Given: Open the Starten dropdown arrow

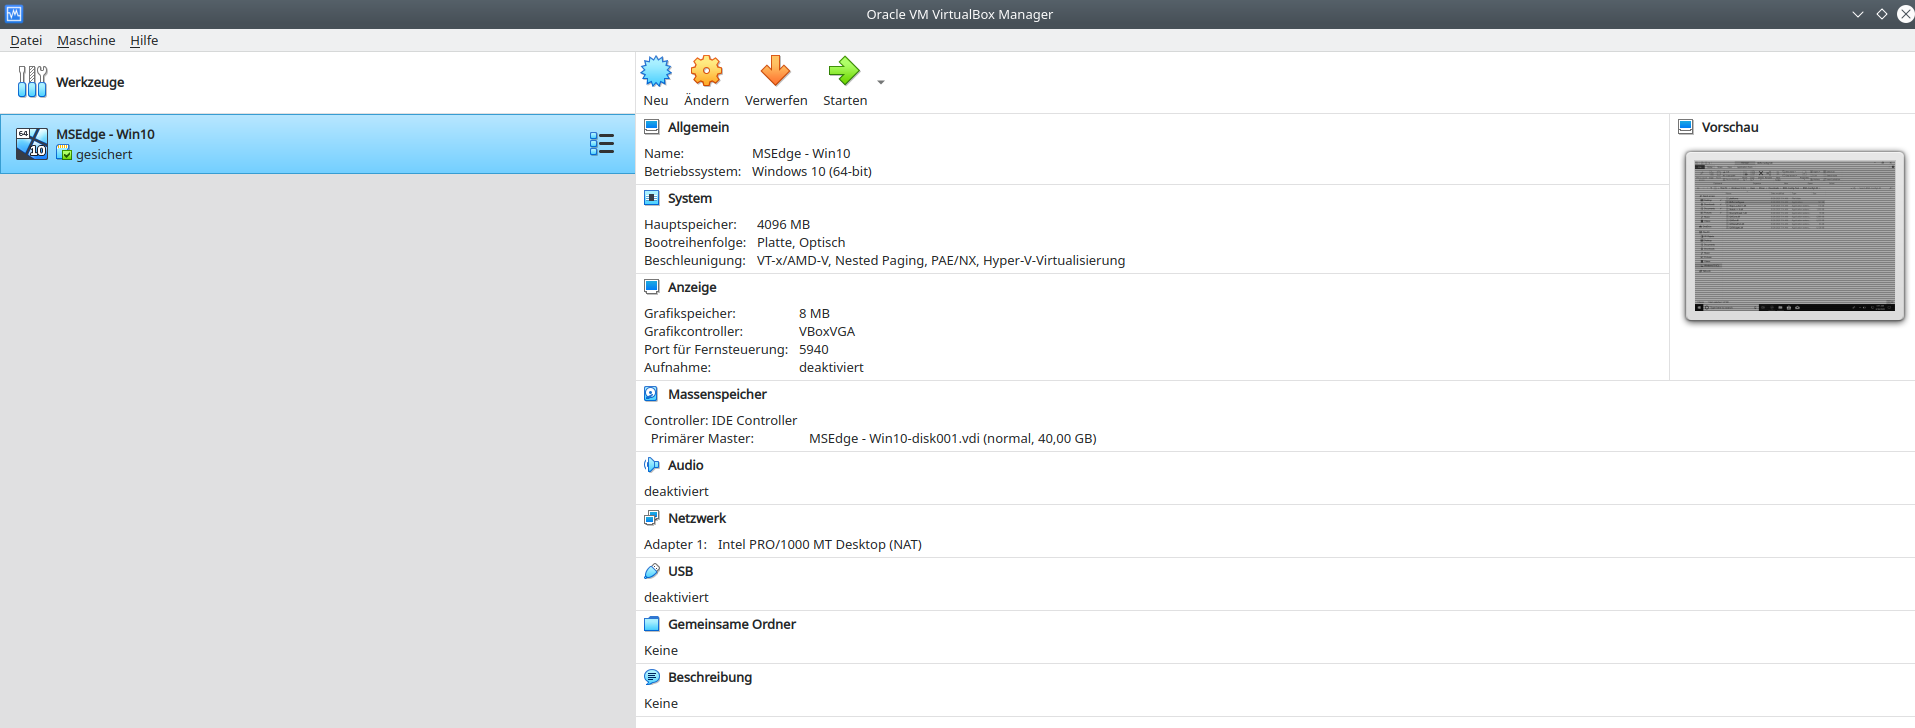Looking at the screenshot, I should click(x=881, y=83).
